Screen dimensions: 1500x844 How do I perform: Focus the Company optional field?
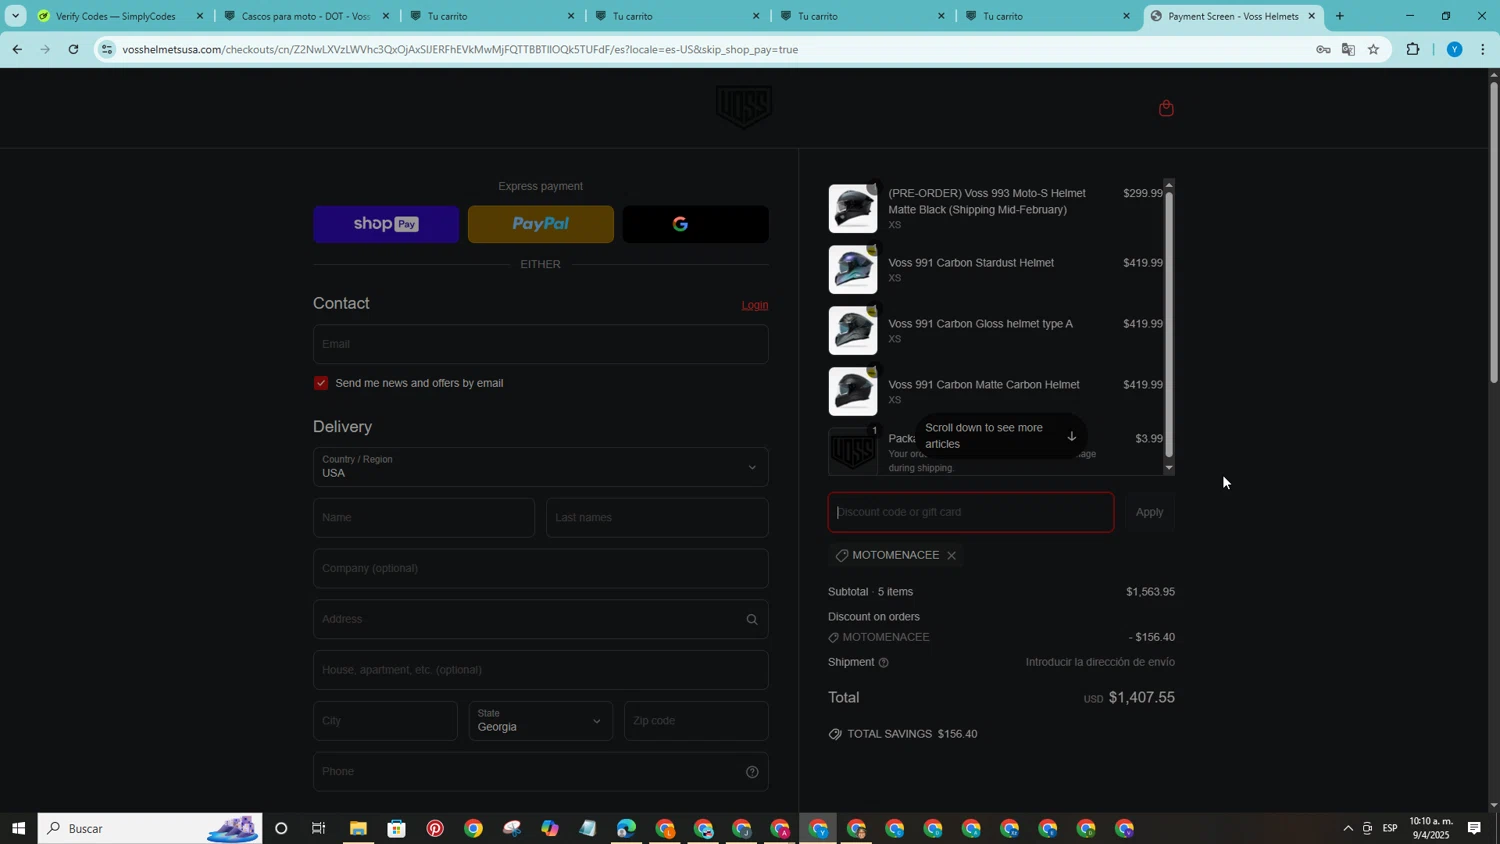[x=541, y=569]
